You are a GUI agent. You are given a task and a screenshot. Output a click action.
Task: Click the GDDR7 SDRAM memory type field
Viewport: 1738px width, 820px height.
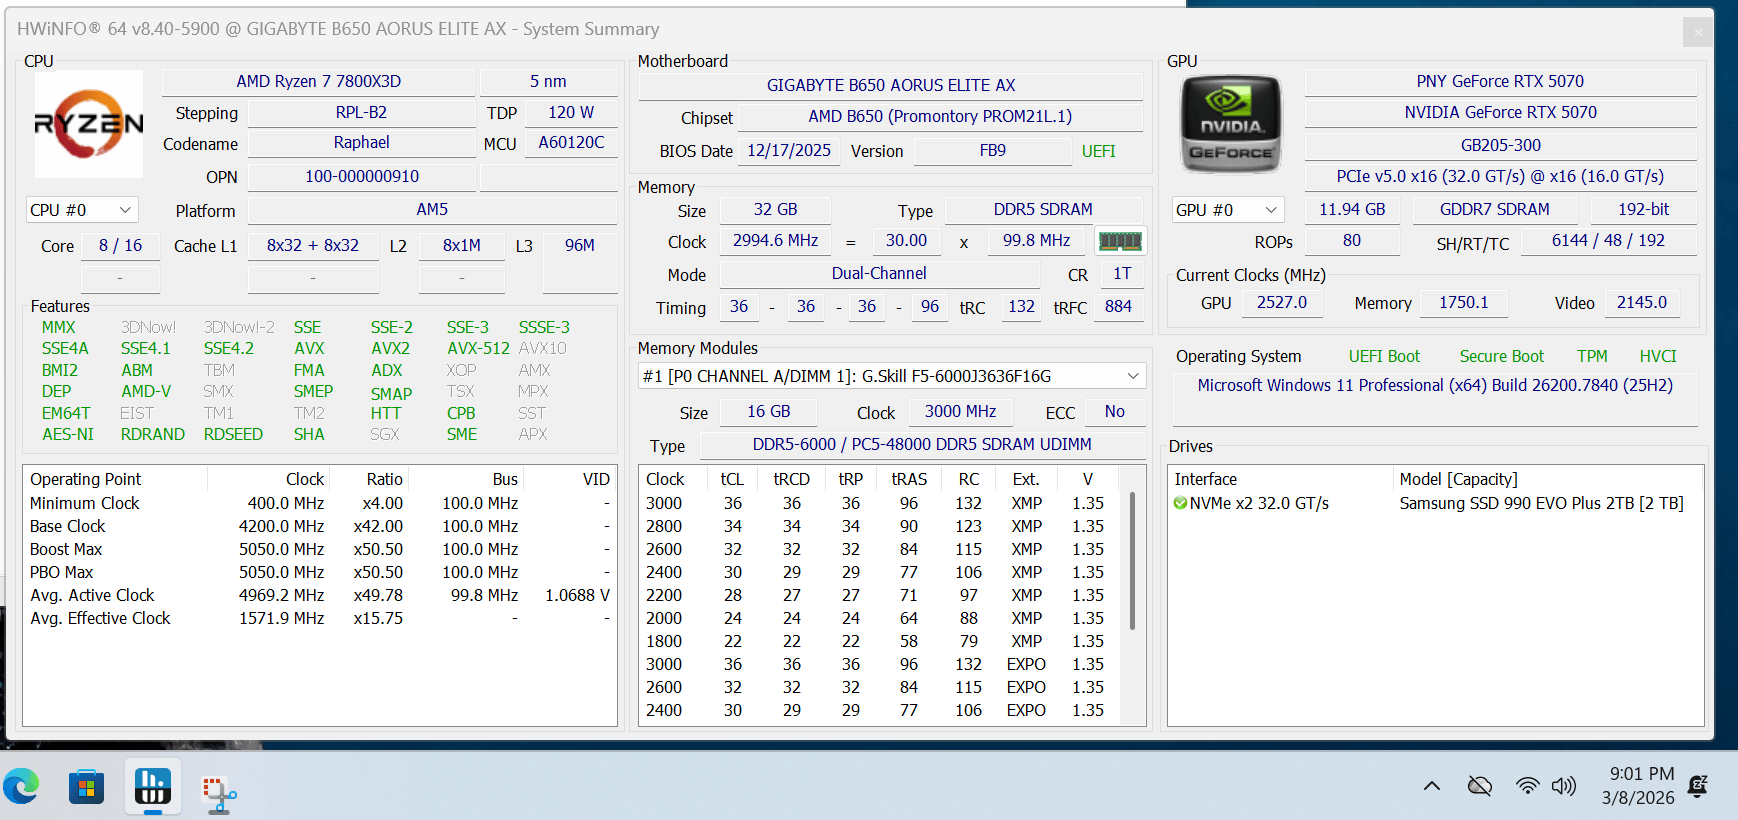(1495, 209)
